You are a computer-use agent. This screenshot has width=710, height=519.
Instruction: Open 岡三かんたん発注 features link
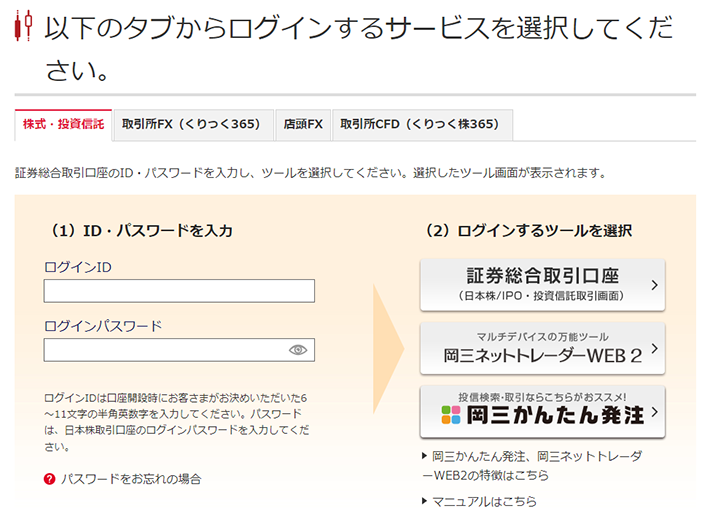coord(532,466)
